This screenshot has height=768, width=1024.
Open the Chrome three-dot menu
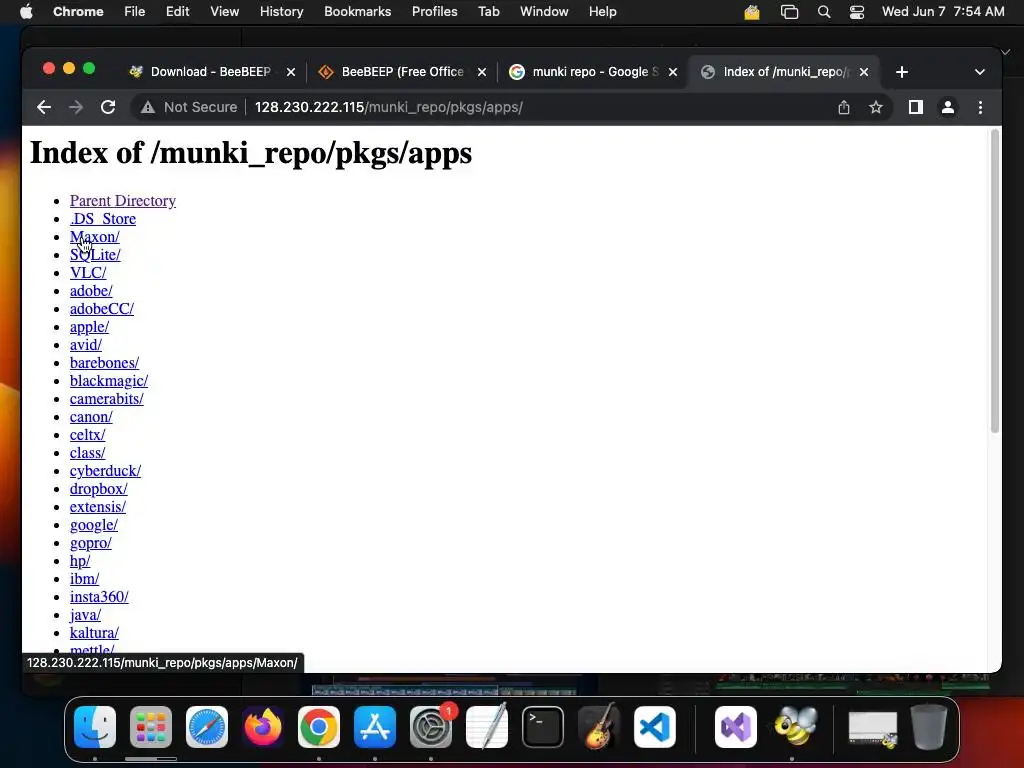[980, 107]
